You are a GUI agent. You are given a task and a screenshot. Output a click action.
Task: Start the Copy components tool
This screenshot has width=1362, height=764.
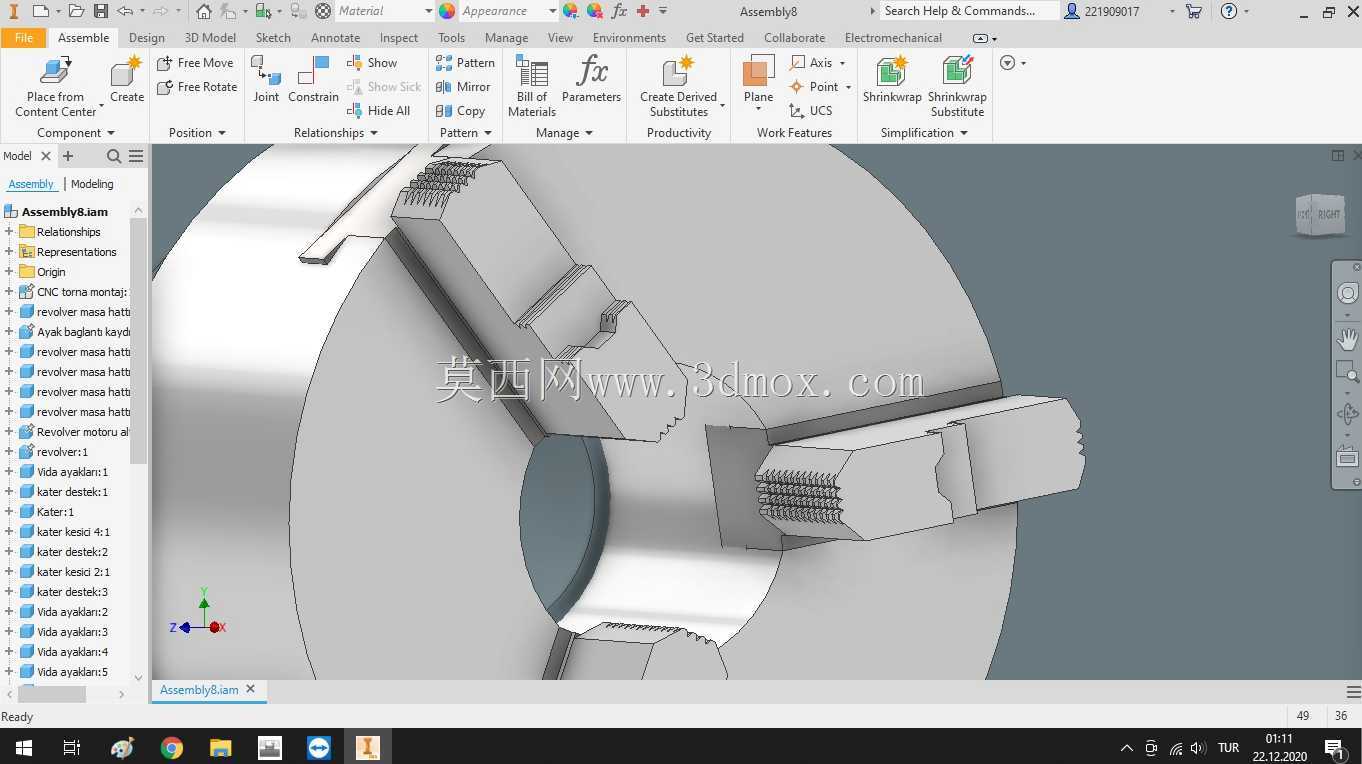pos(460,111)
